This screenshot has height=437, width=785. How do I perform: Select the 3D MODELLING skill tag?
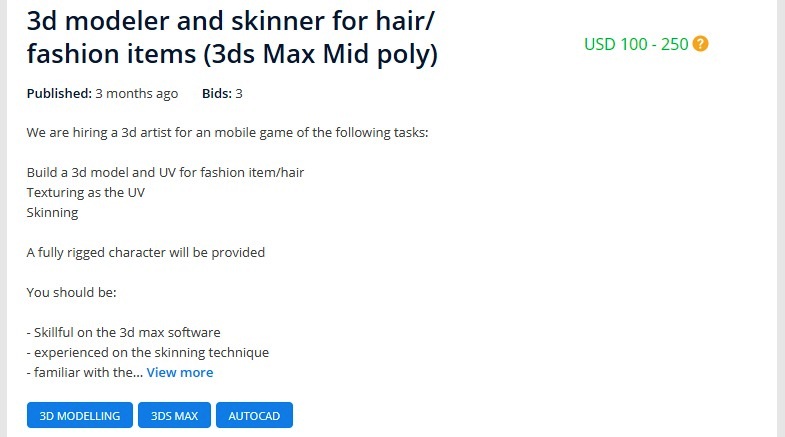click(x=80, y=415)
